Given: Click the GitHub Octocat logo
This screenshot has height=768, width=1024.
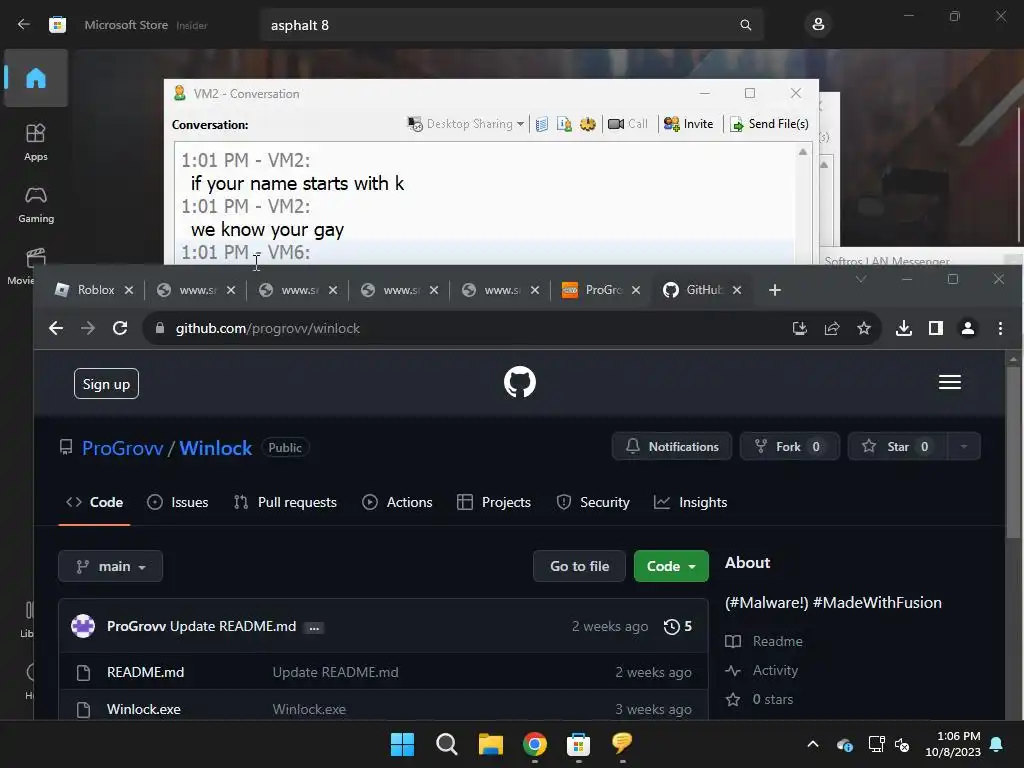Looking at the screenshot, I should click(520, 383).
